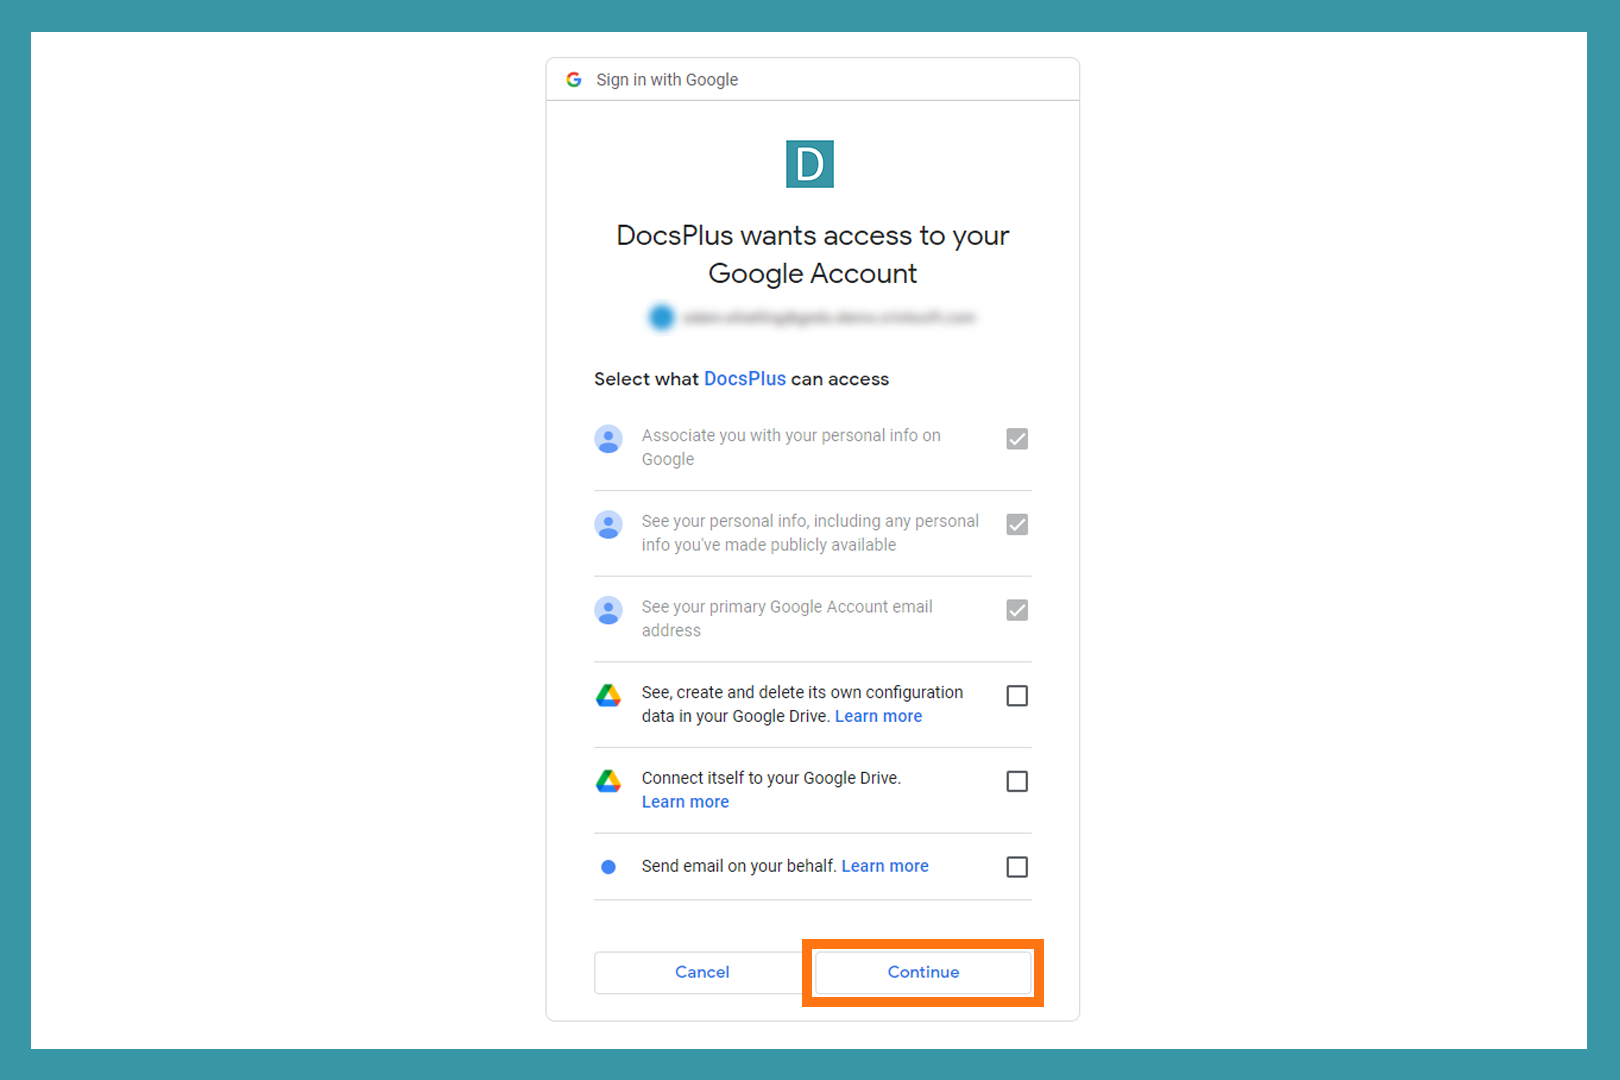Click profile icon beside See your personal info
This screenshot has height=1080, width=1620.
point(608,525)
